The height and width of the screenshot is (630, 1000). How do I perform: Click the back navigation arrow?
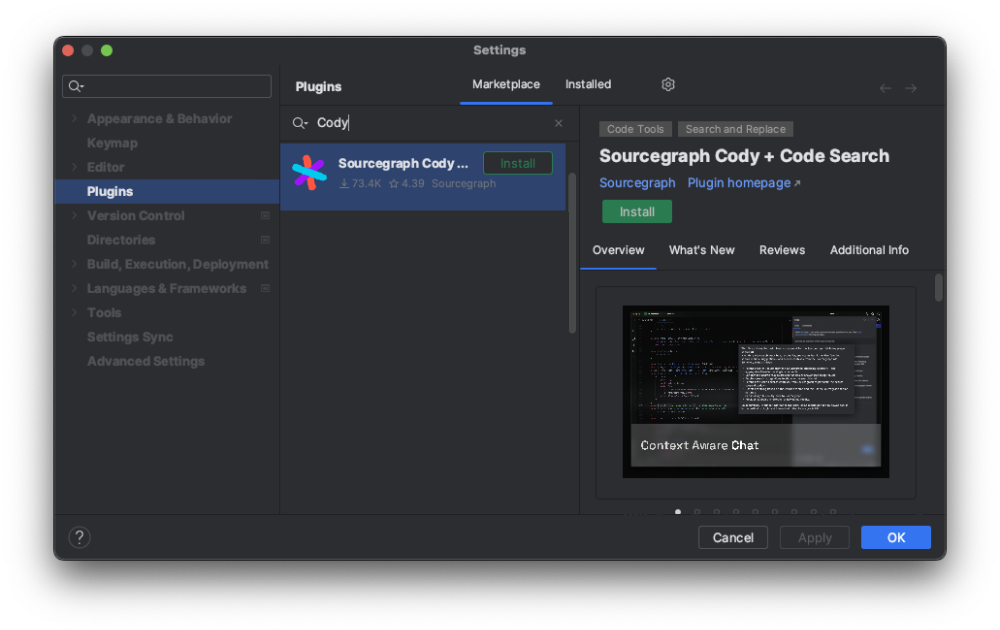coord(885,88)
